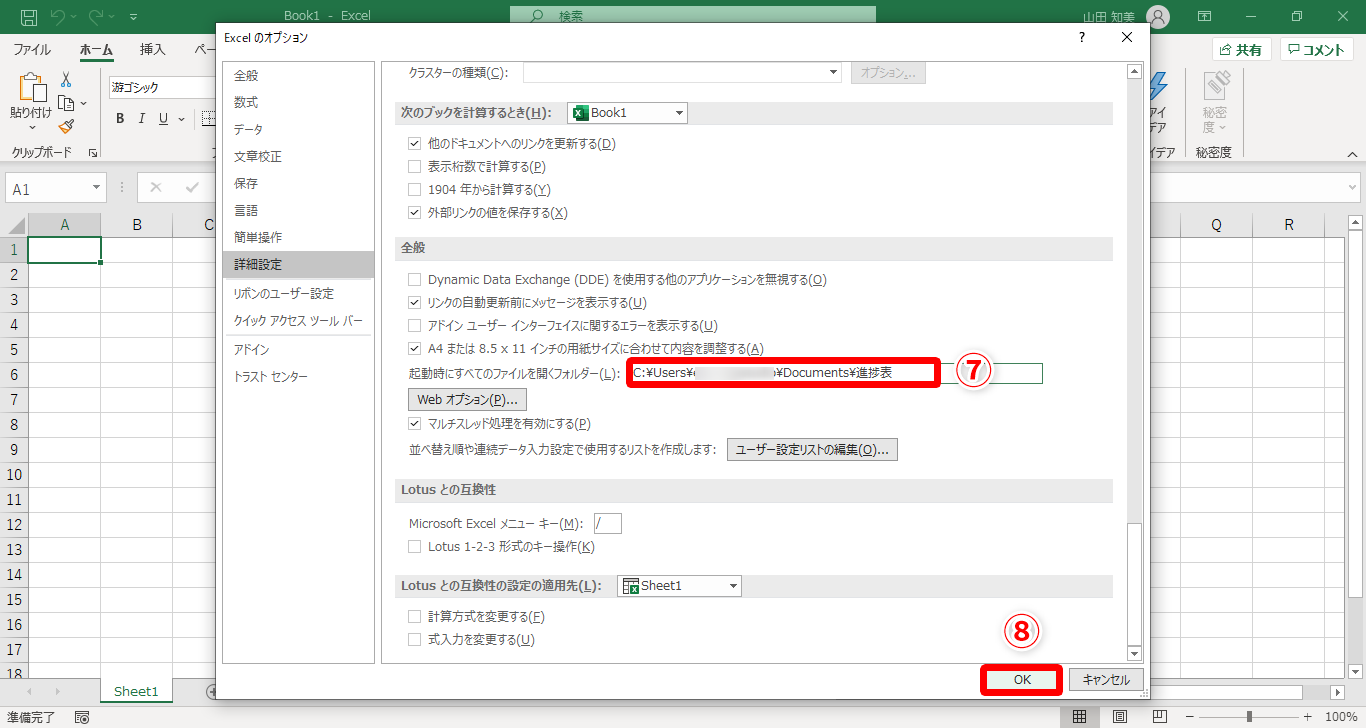Expand the Copy button dropdown arrow
Image resolution: width=1366 pixels, height=728 pixels.
pos(83,103)
